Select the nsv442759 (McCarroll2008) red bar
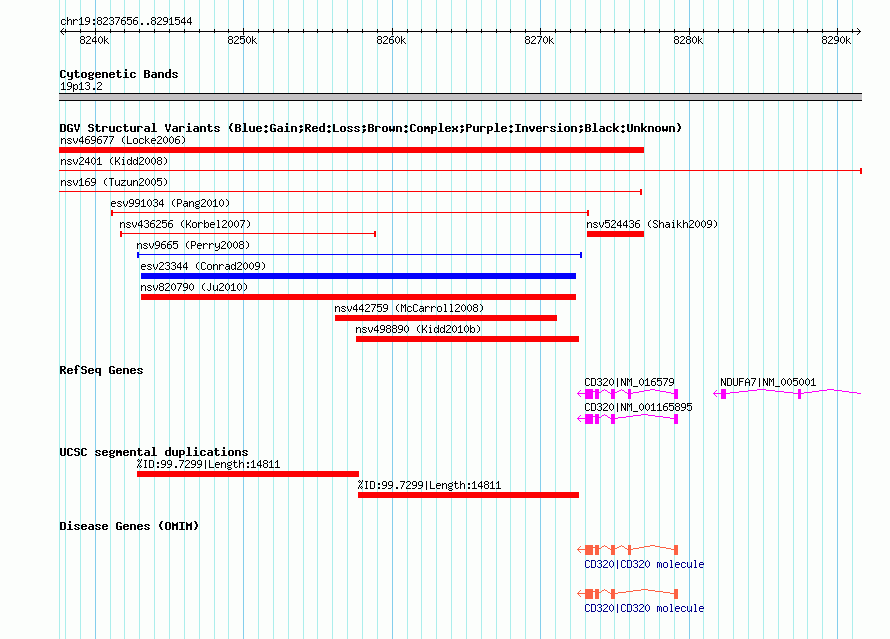Screen dimensions: 890x639 [446, 318]
